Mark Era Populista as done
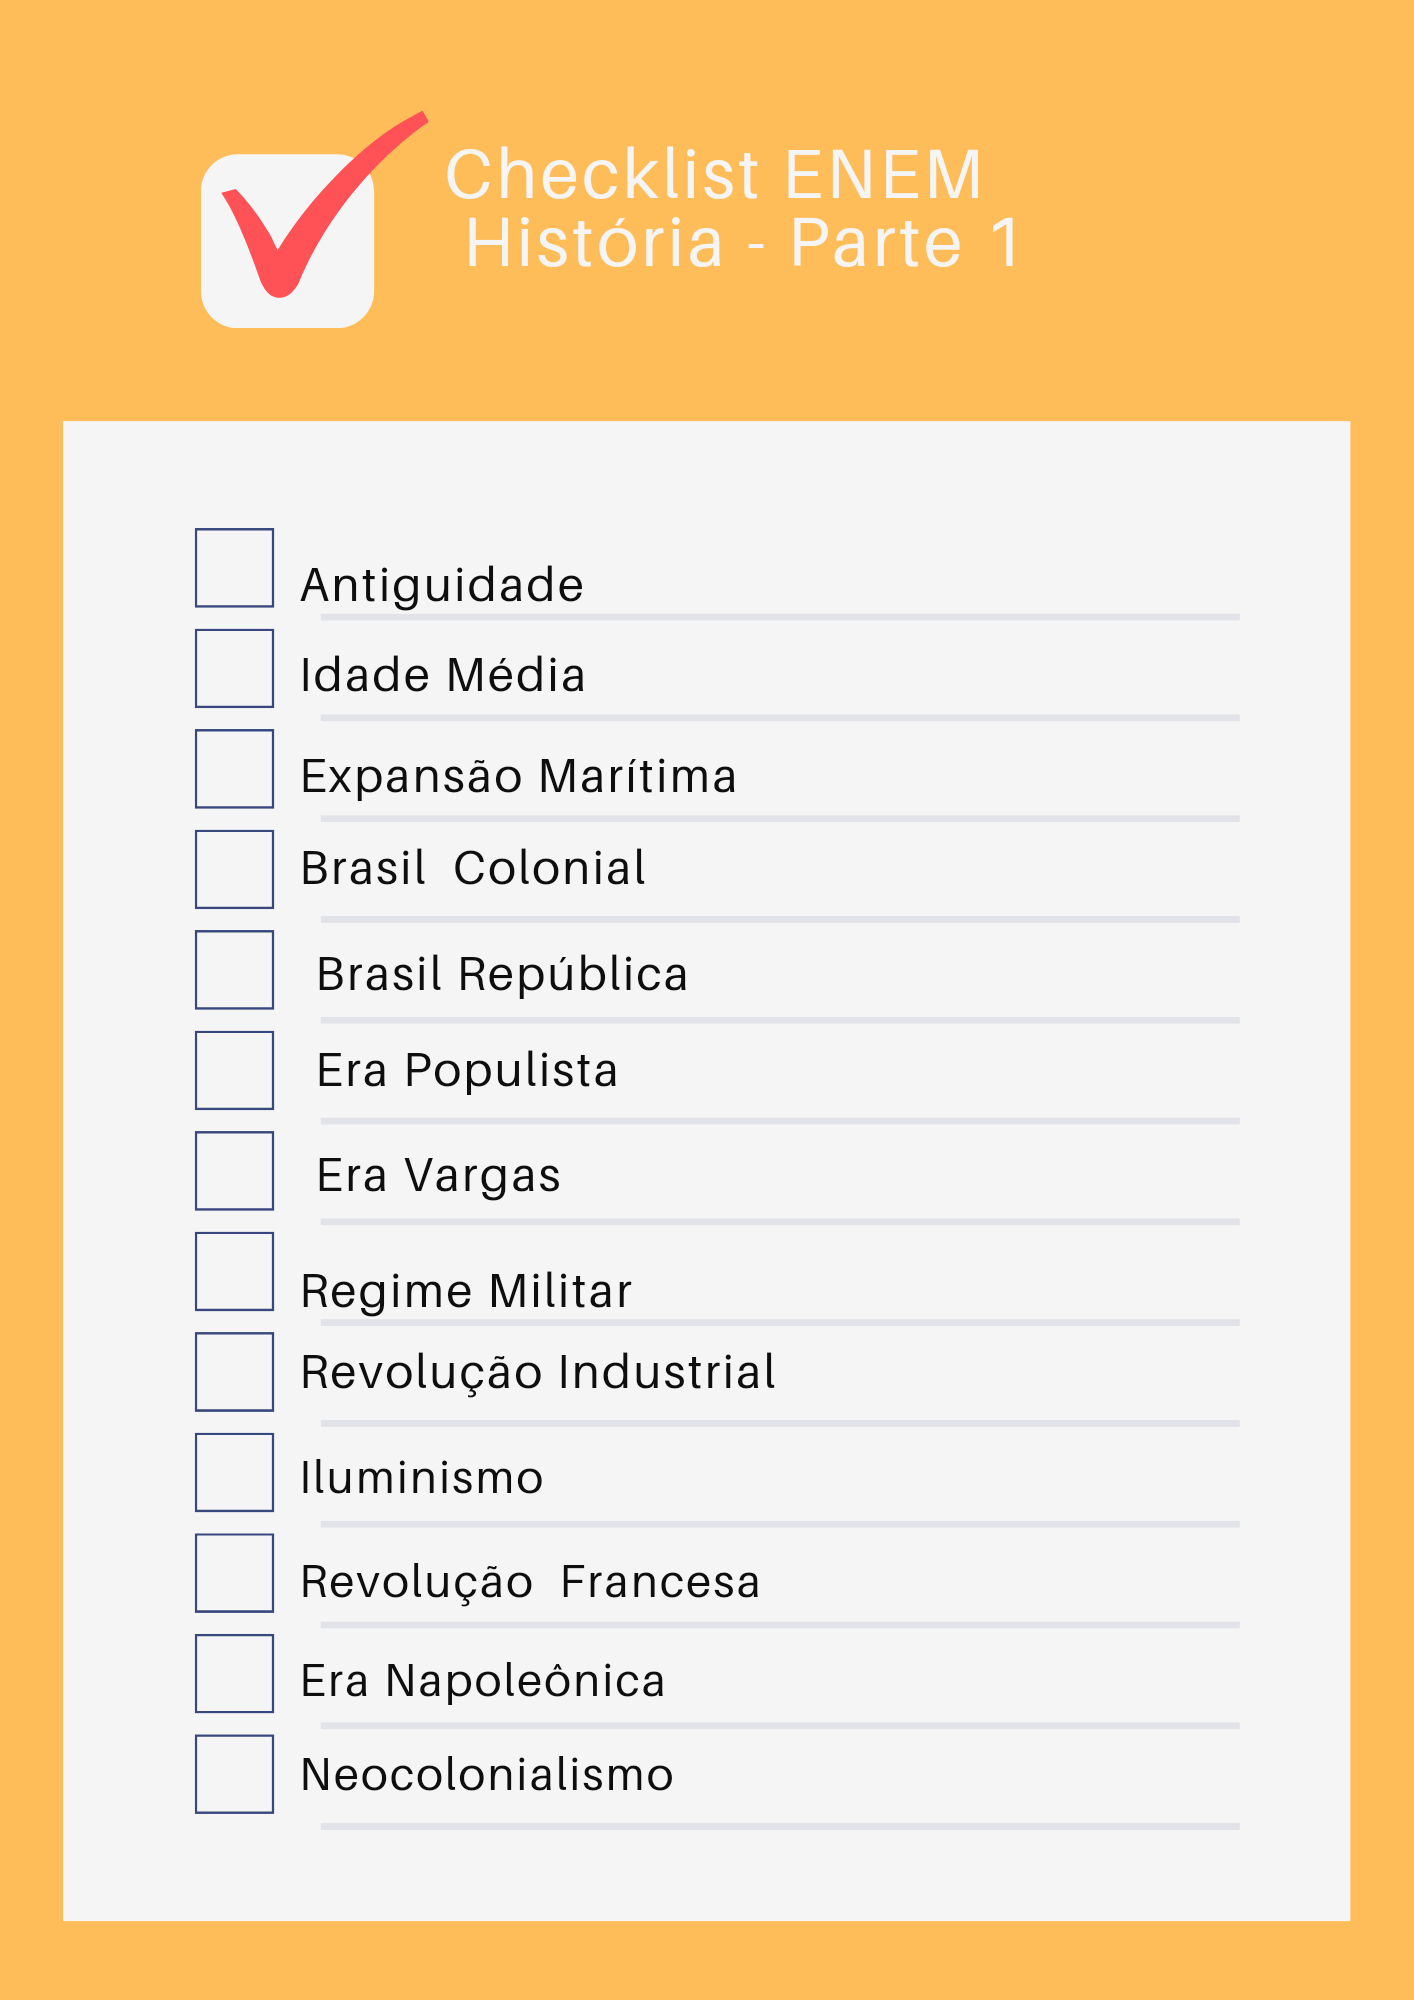Screen dimensions: 1414x2000 point(234,1070)
